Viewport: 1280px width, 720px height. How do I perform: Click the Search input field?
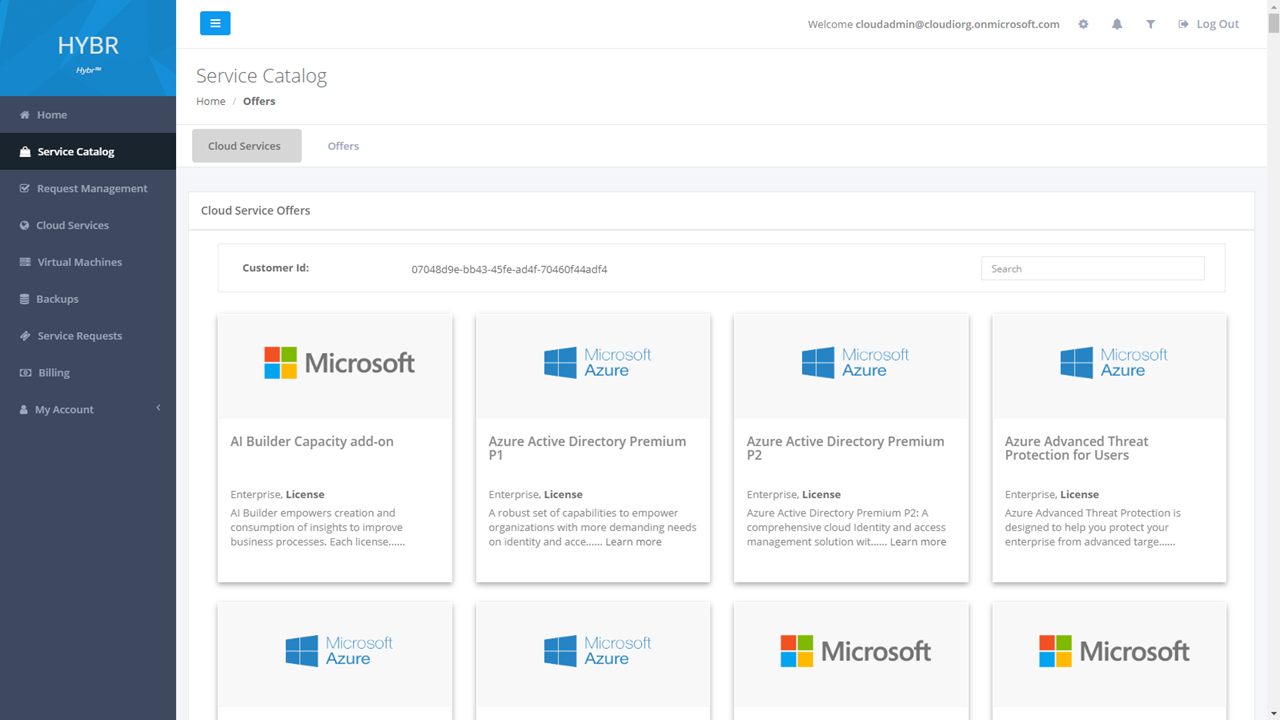point(1093,268)
